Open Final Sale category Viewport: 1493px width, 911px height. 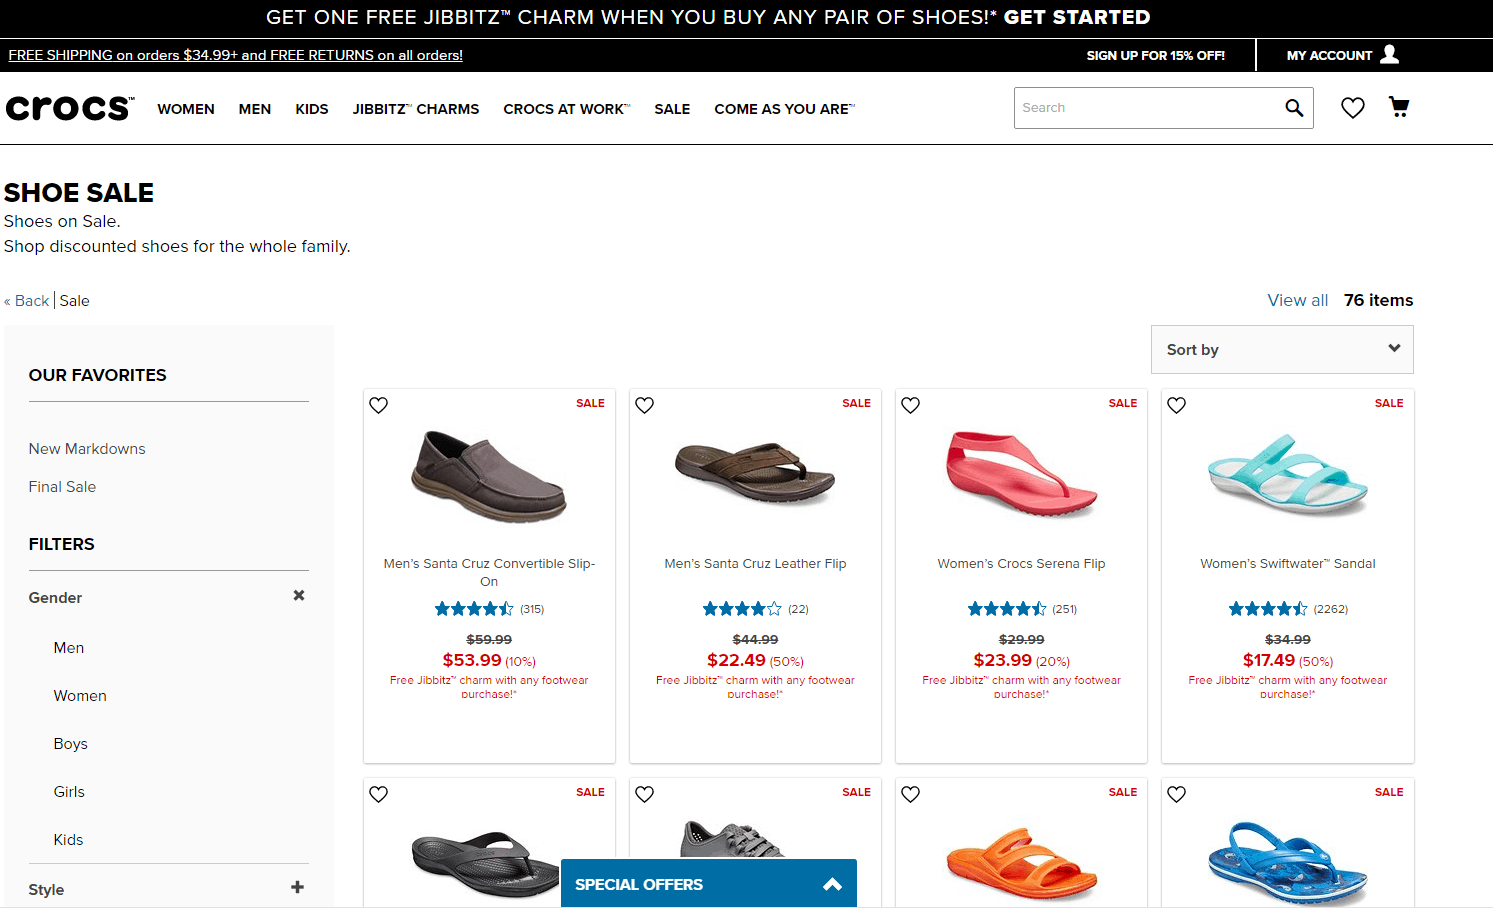point(62,487)
